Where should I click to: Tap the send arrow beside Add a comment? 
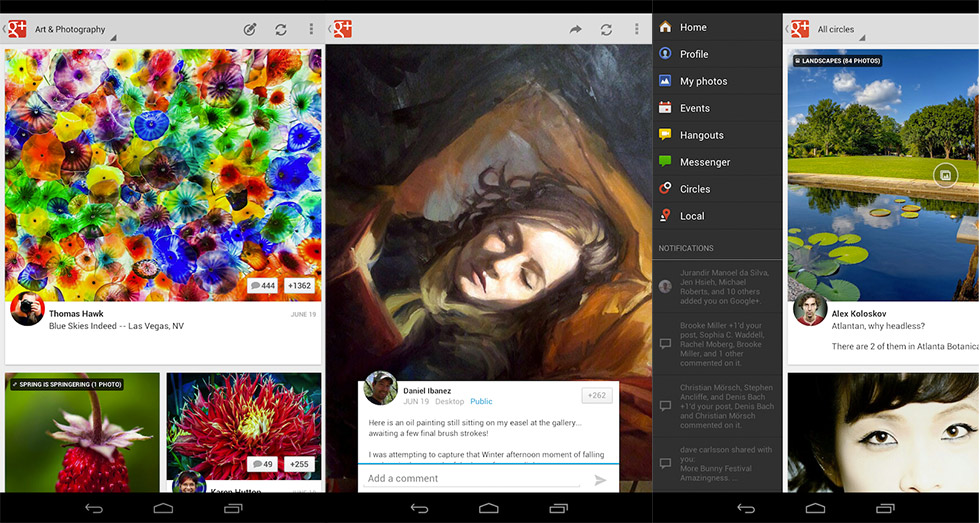point(600,480)
